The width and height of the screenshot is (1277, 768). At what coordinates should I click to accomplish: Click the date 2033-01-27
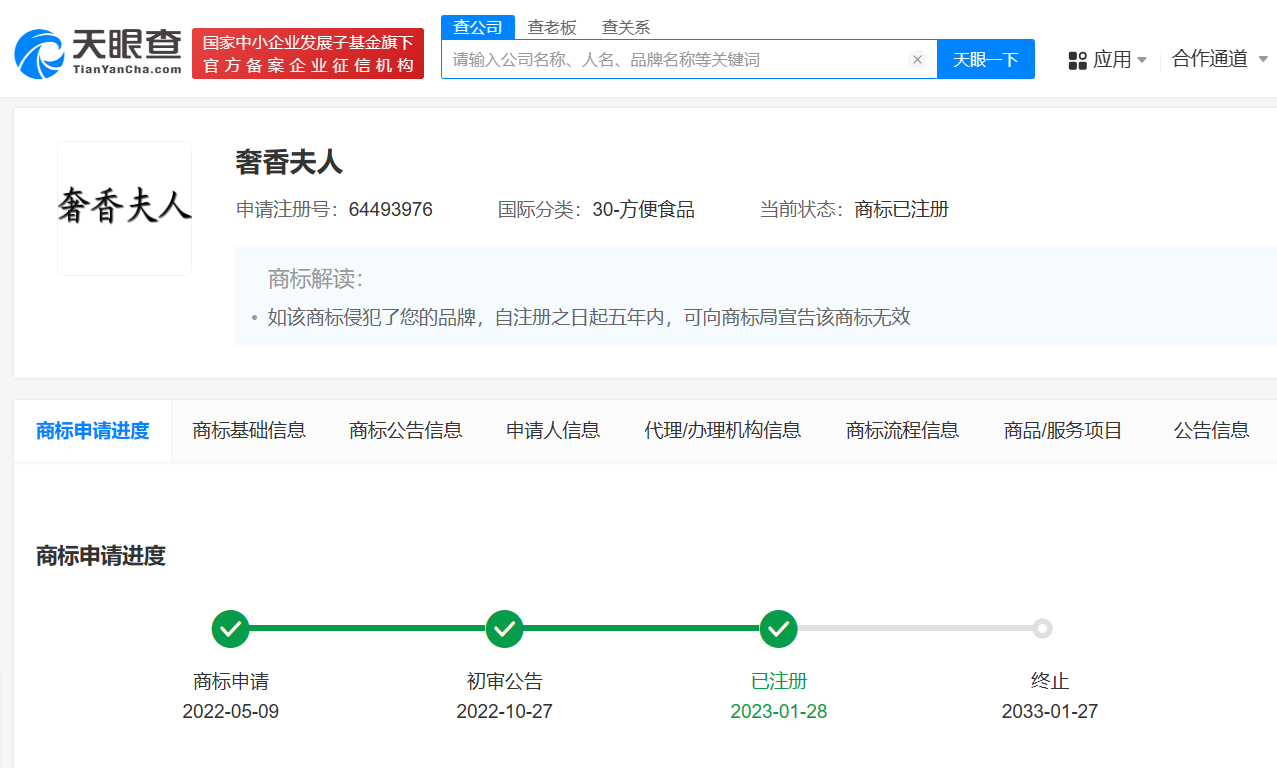coord(1050,712)
